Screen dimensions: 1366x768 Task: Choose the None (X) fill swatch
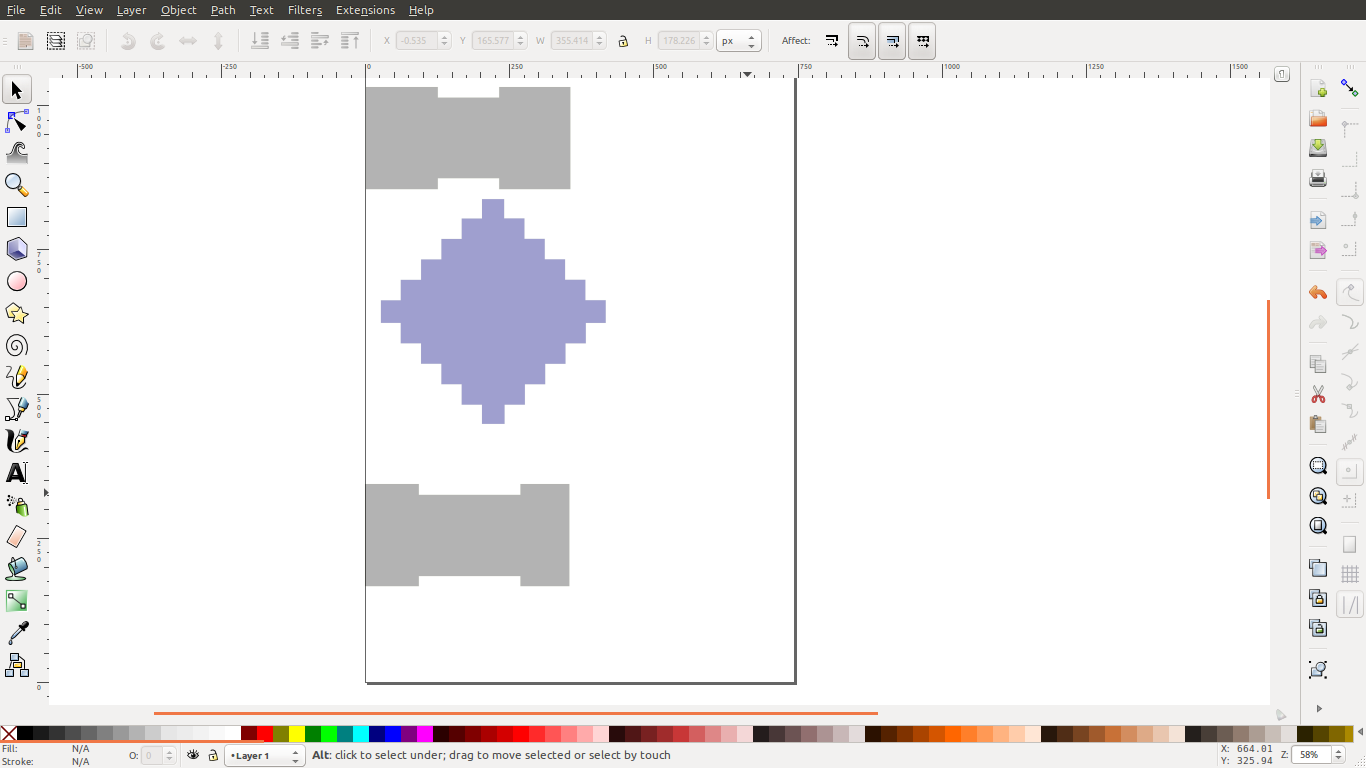[9, 733]
